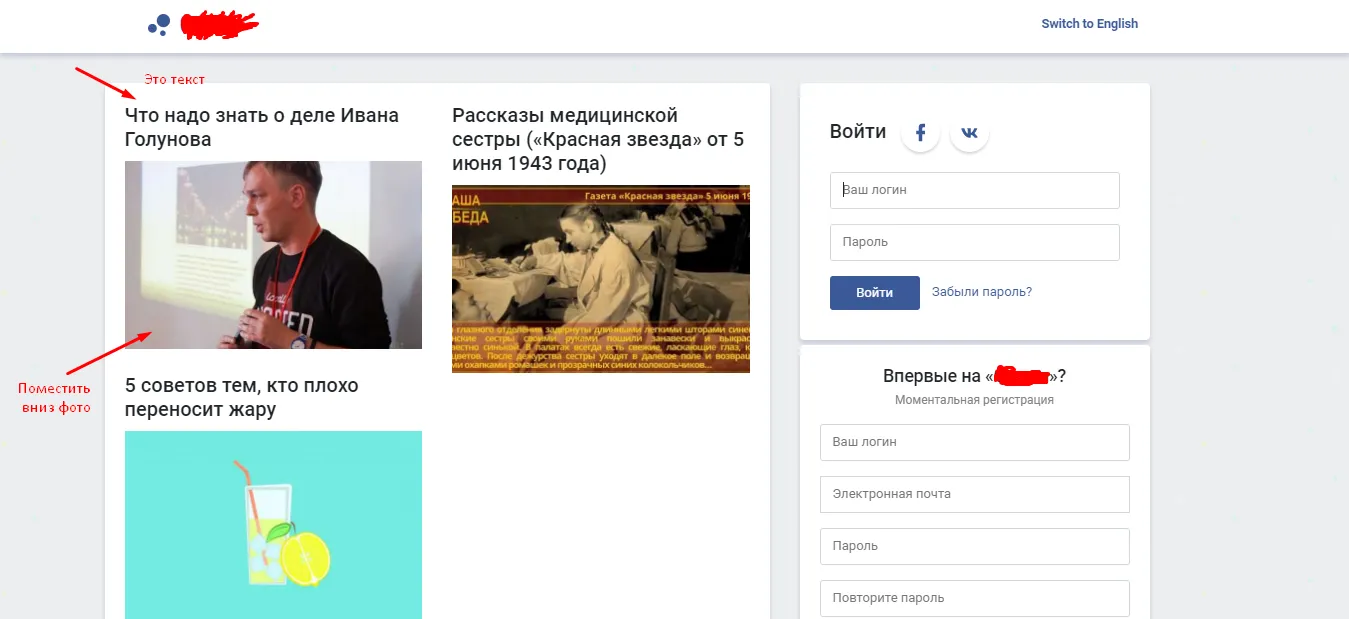Click the VK login icon

[970, 133]
